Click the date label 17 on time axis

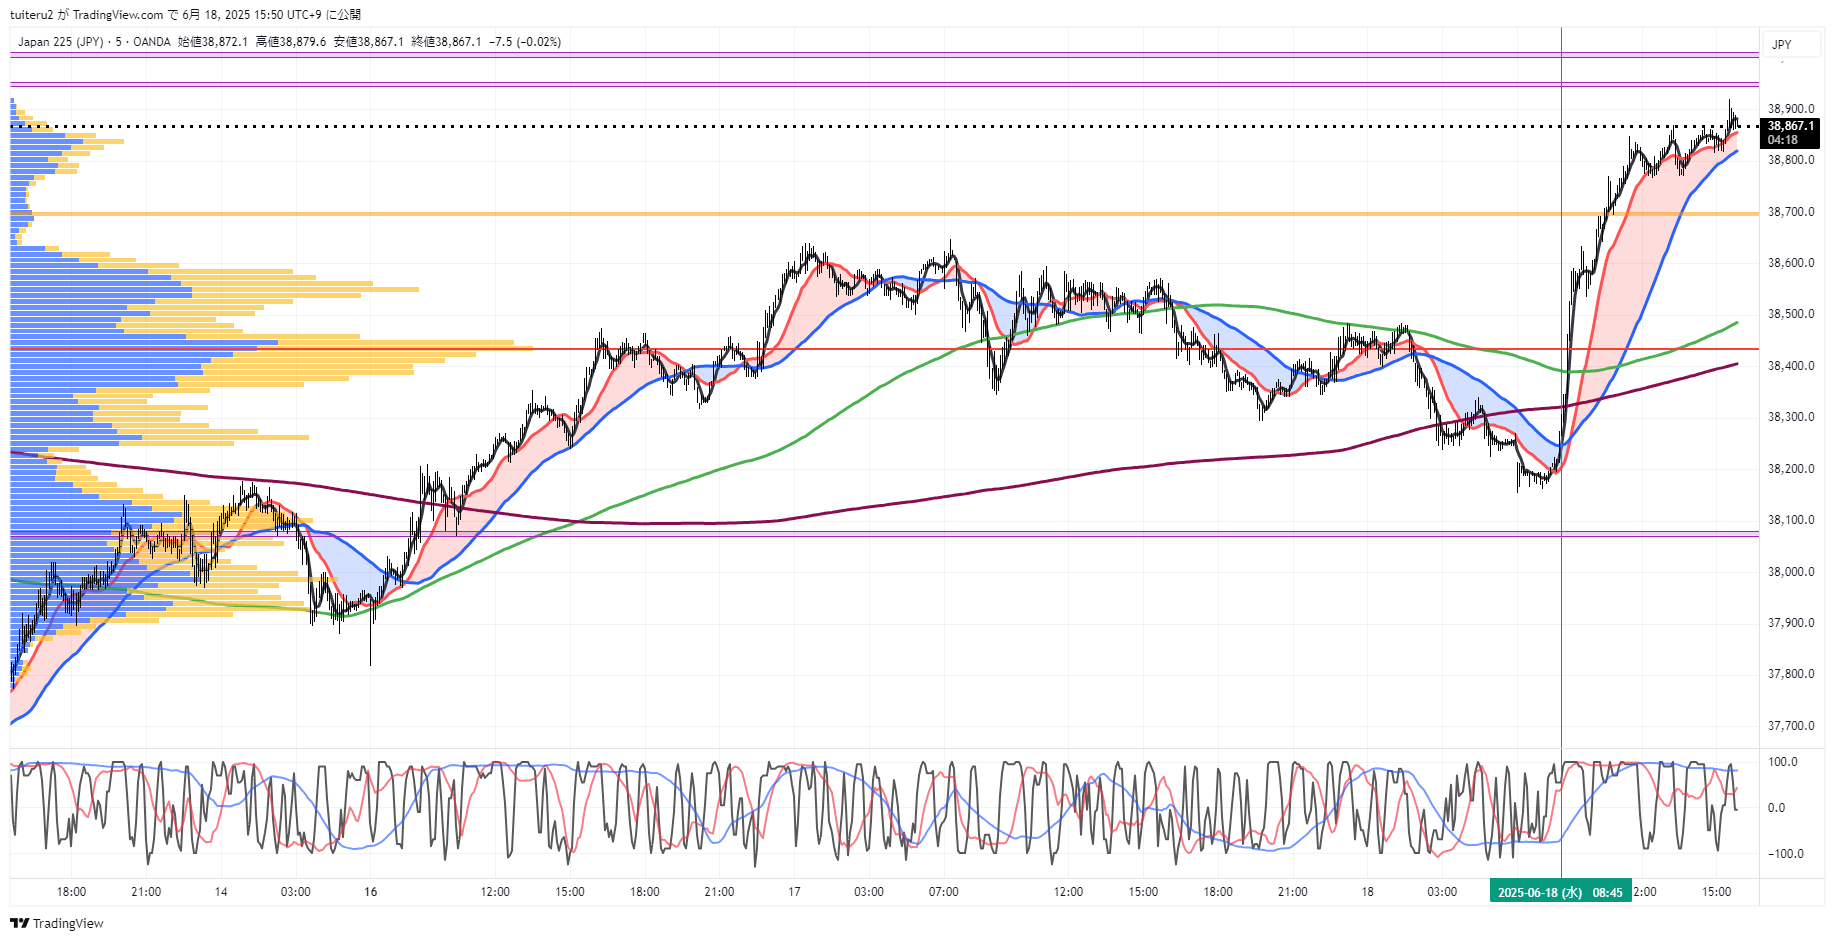794,892
